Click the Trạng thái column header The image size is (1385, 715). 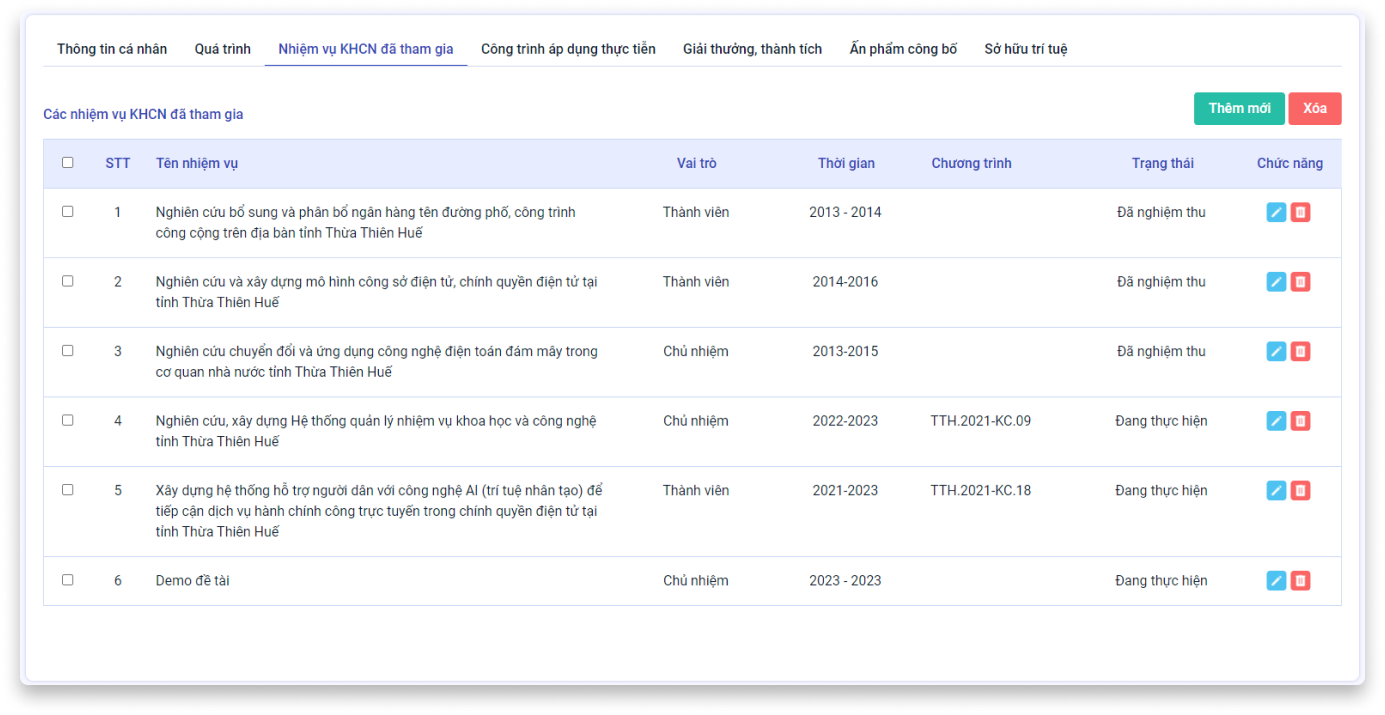pos(1162,163)
